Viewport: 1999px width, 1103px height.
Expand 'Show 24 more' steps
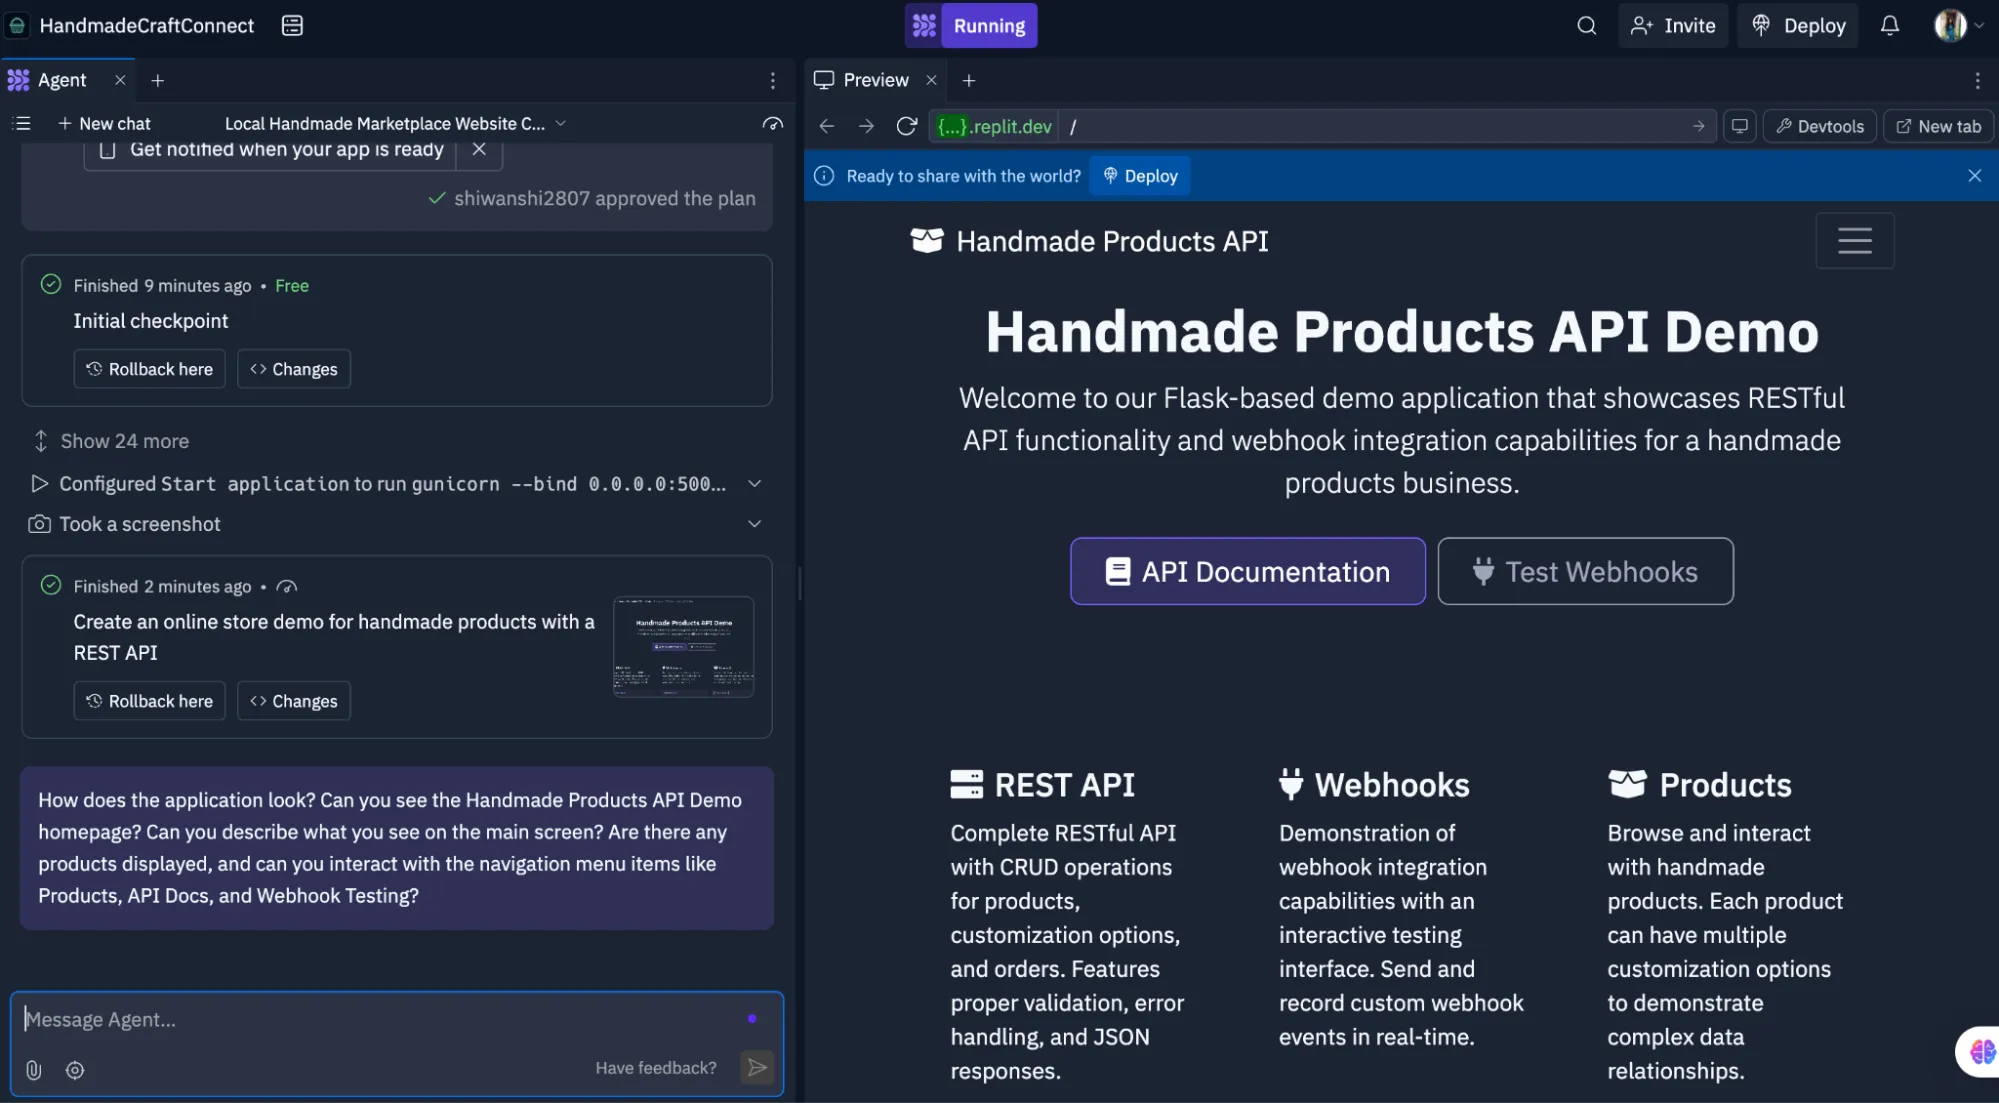pyautogui.click(x=124, y=441)
